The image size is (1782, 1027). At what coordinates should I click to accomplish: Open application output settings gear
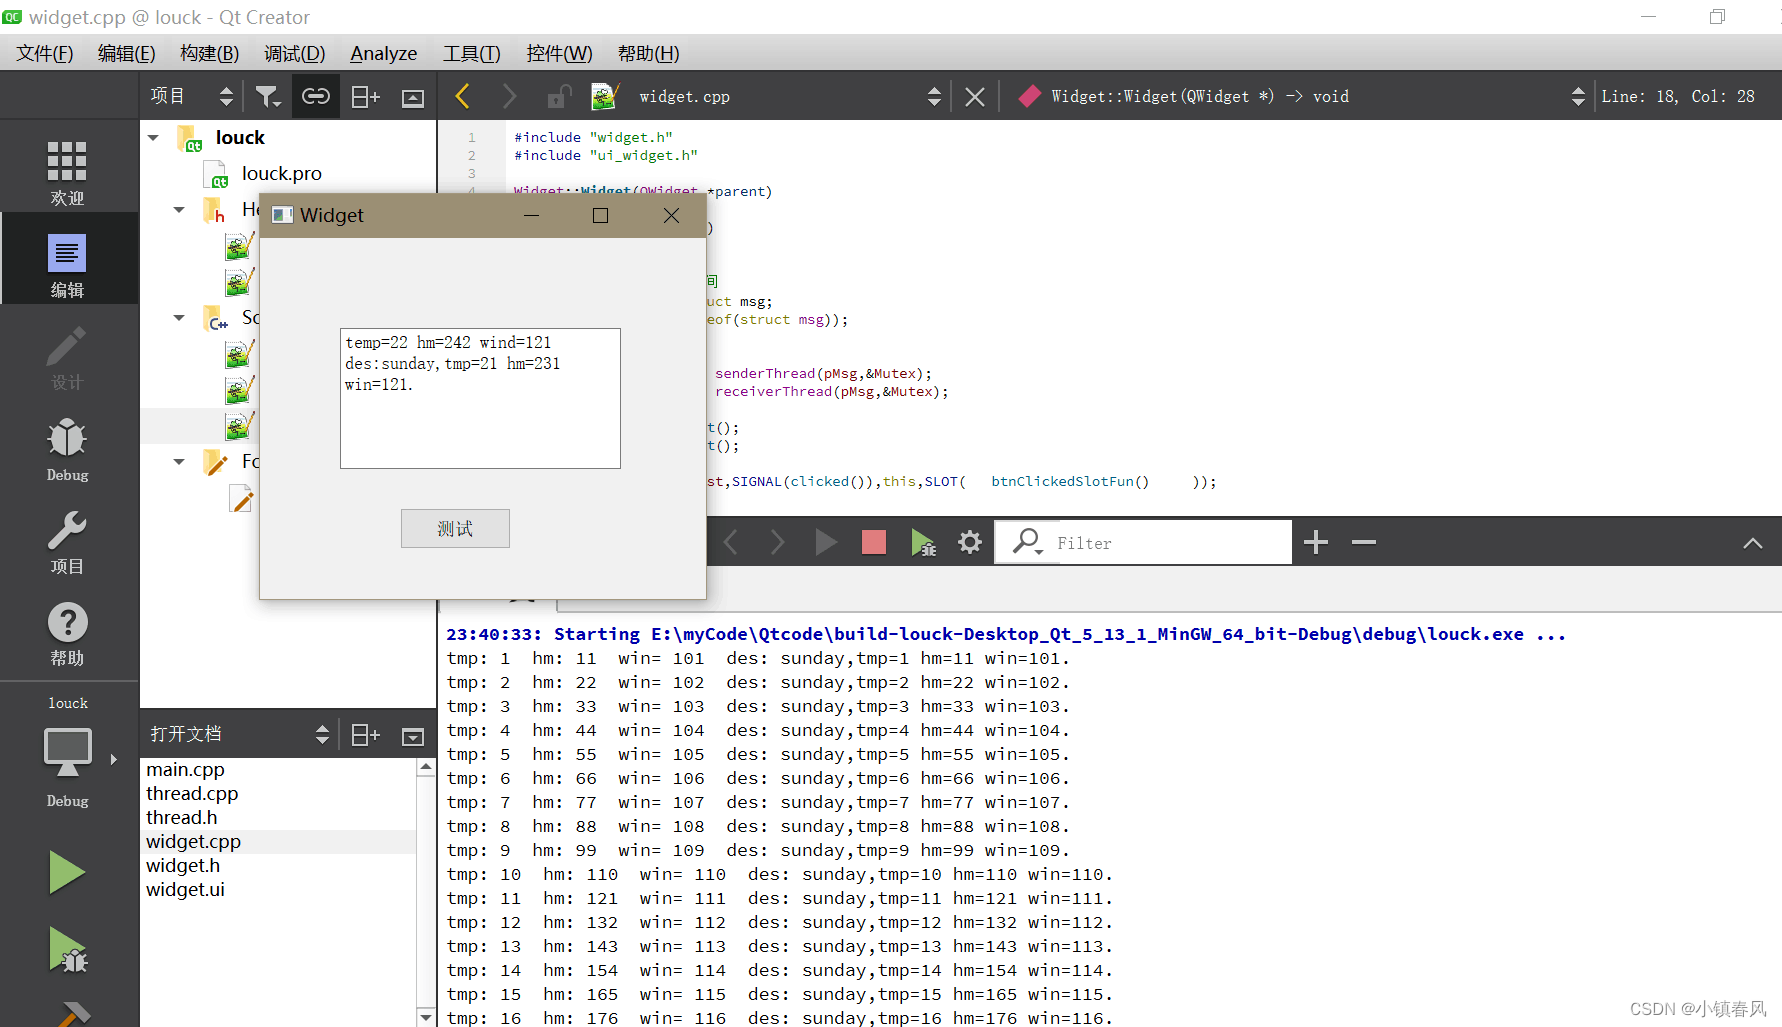point(969,542)
